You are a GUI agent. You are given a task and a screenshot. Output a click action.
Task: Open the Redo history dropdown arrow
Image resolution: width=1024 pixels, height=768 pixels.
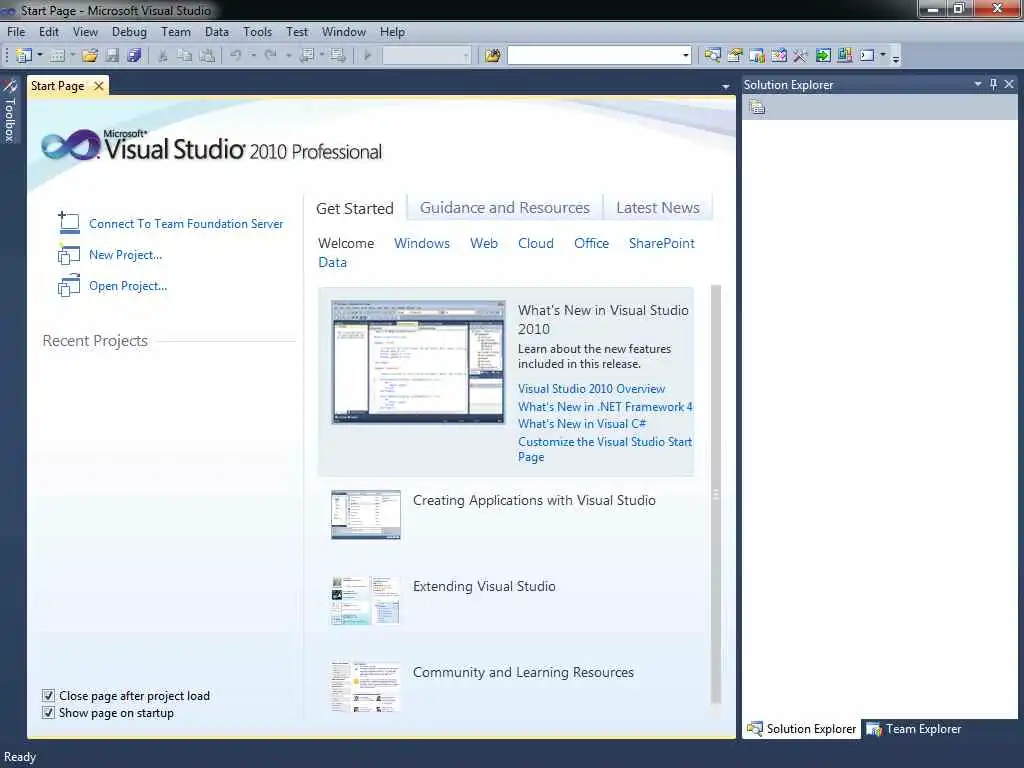288,56
